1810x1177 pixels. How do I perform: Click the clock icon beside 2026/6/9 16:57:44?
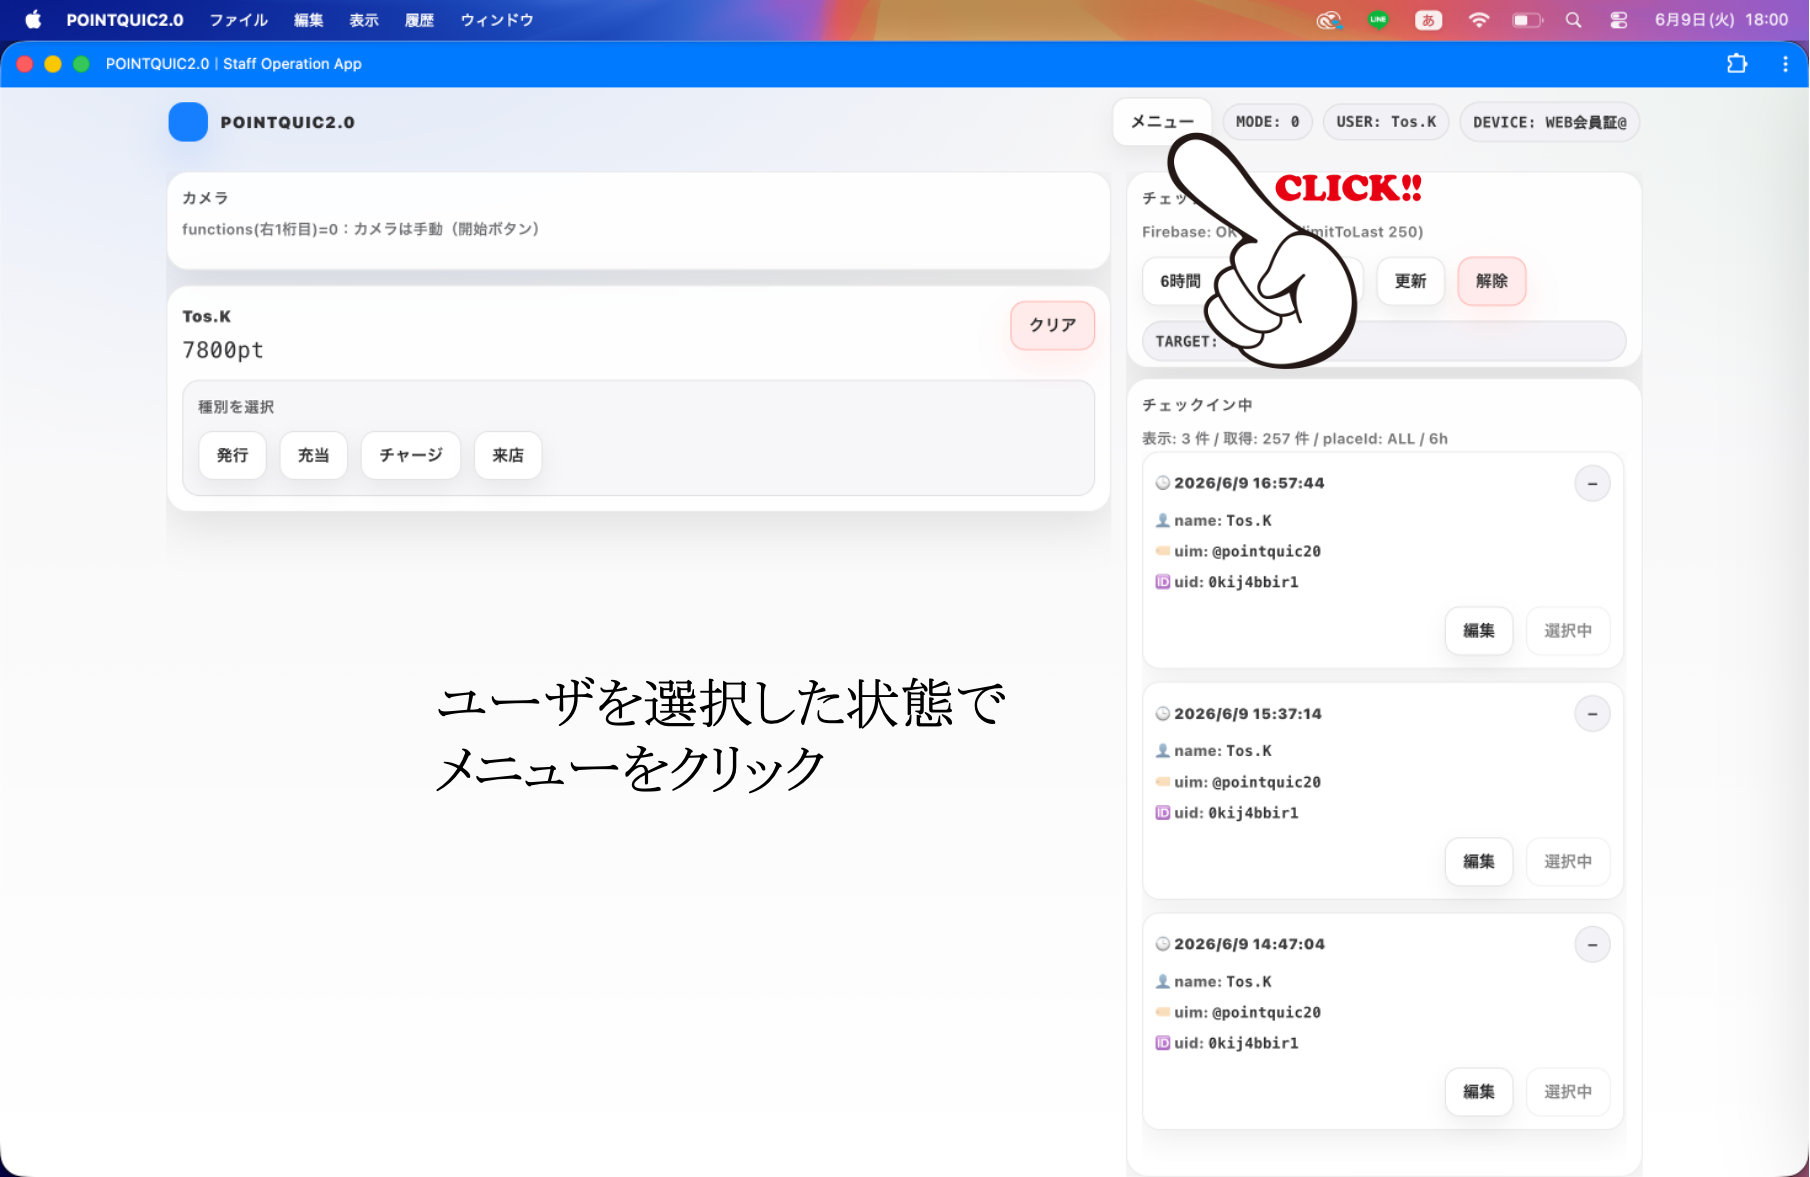coord(1163,483)
